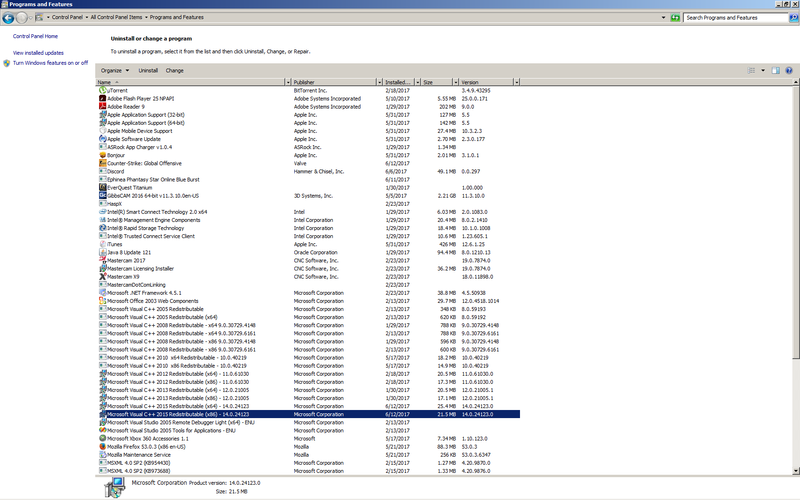Click the Microsoft .NET Framework 4.5.1 icon
Viewport: 800px width, 500px height.
coord(103,293)
